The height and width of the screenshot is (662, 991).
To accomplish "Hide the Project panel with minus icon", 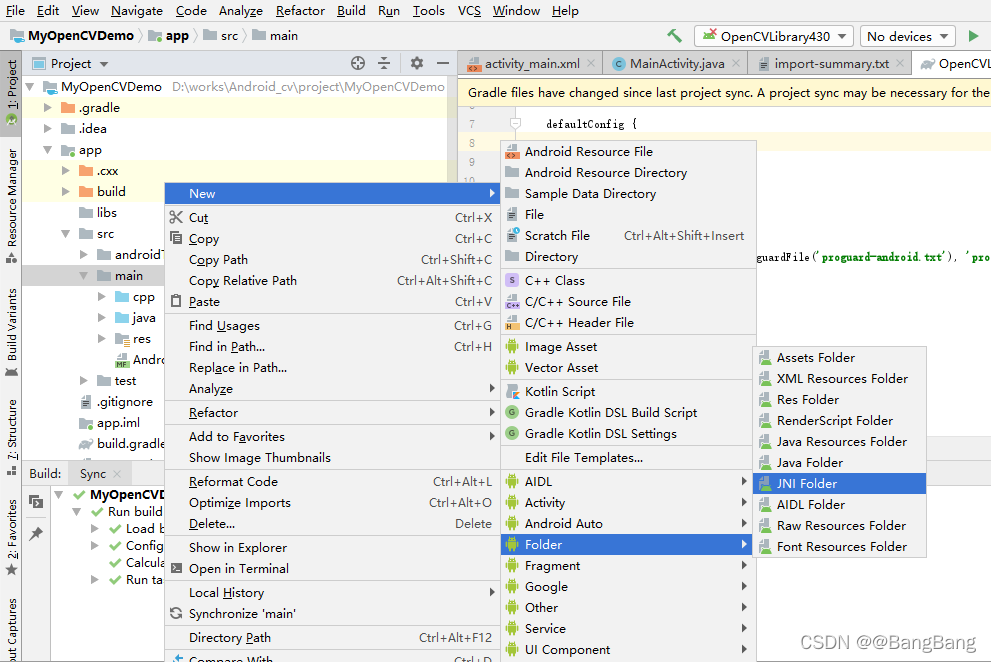I will (x=443, y=63).
